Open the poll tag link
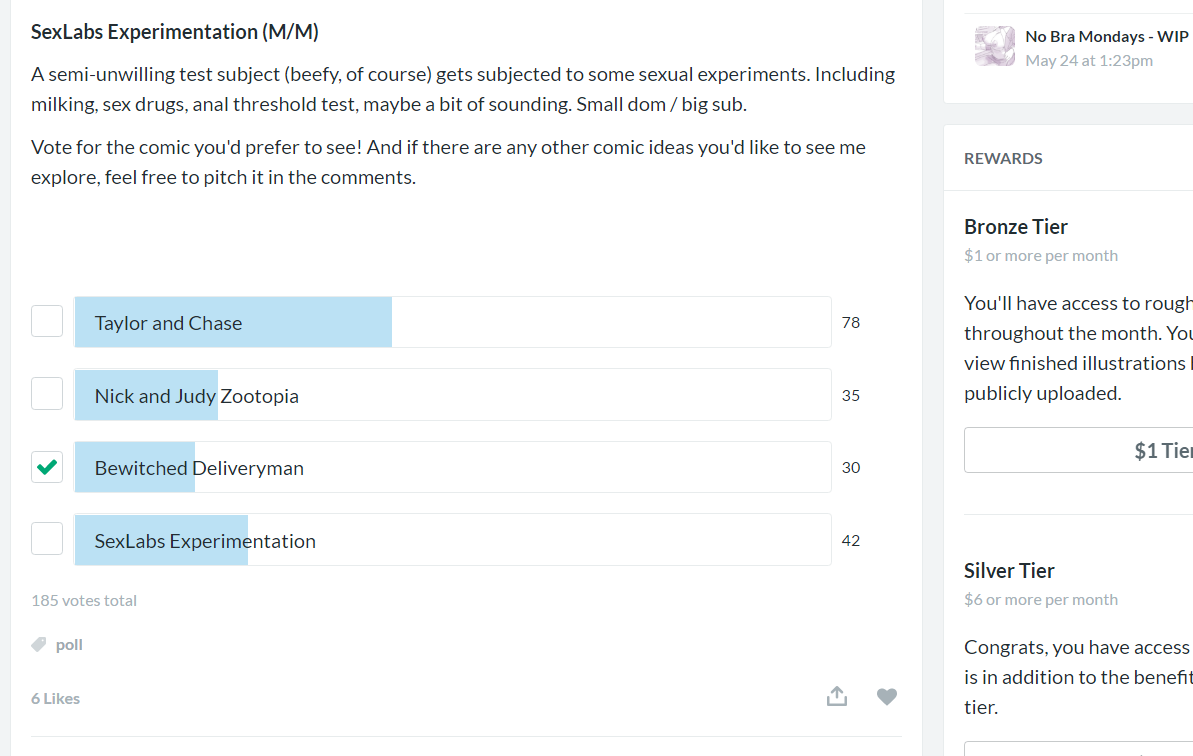Image resolution: width=1193 pixels, height=756 pixels. coord(69,645)
